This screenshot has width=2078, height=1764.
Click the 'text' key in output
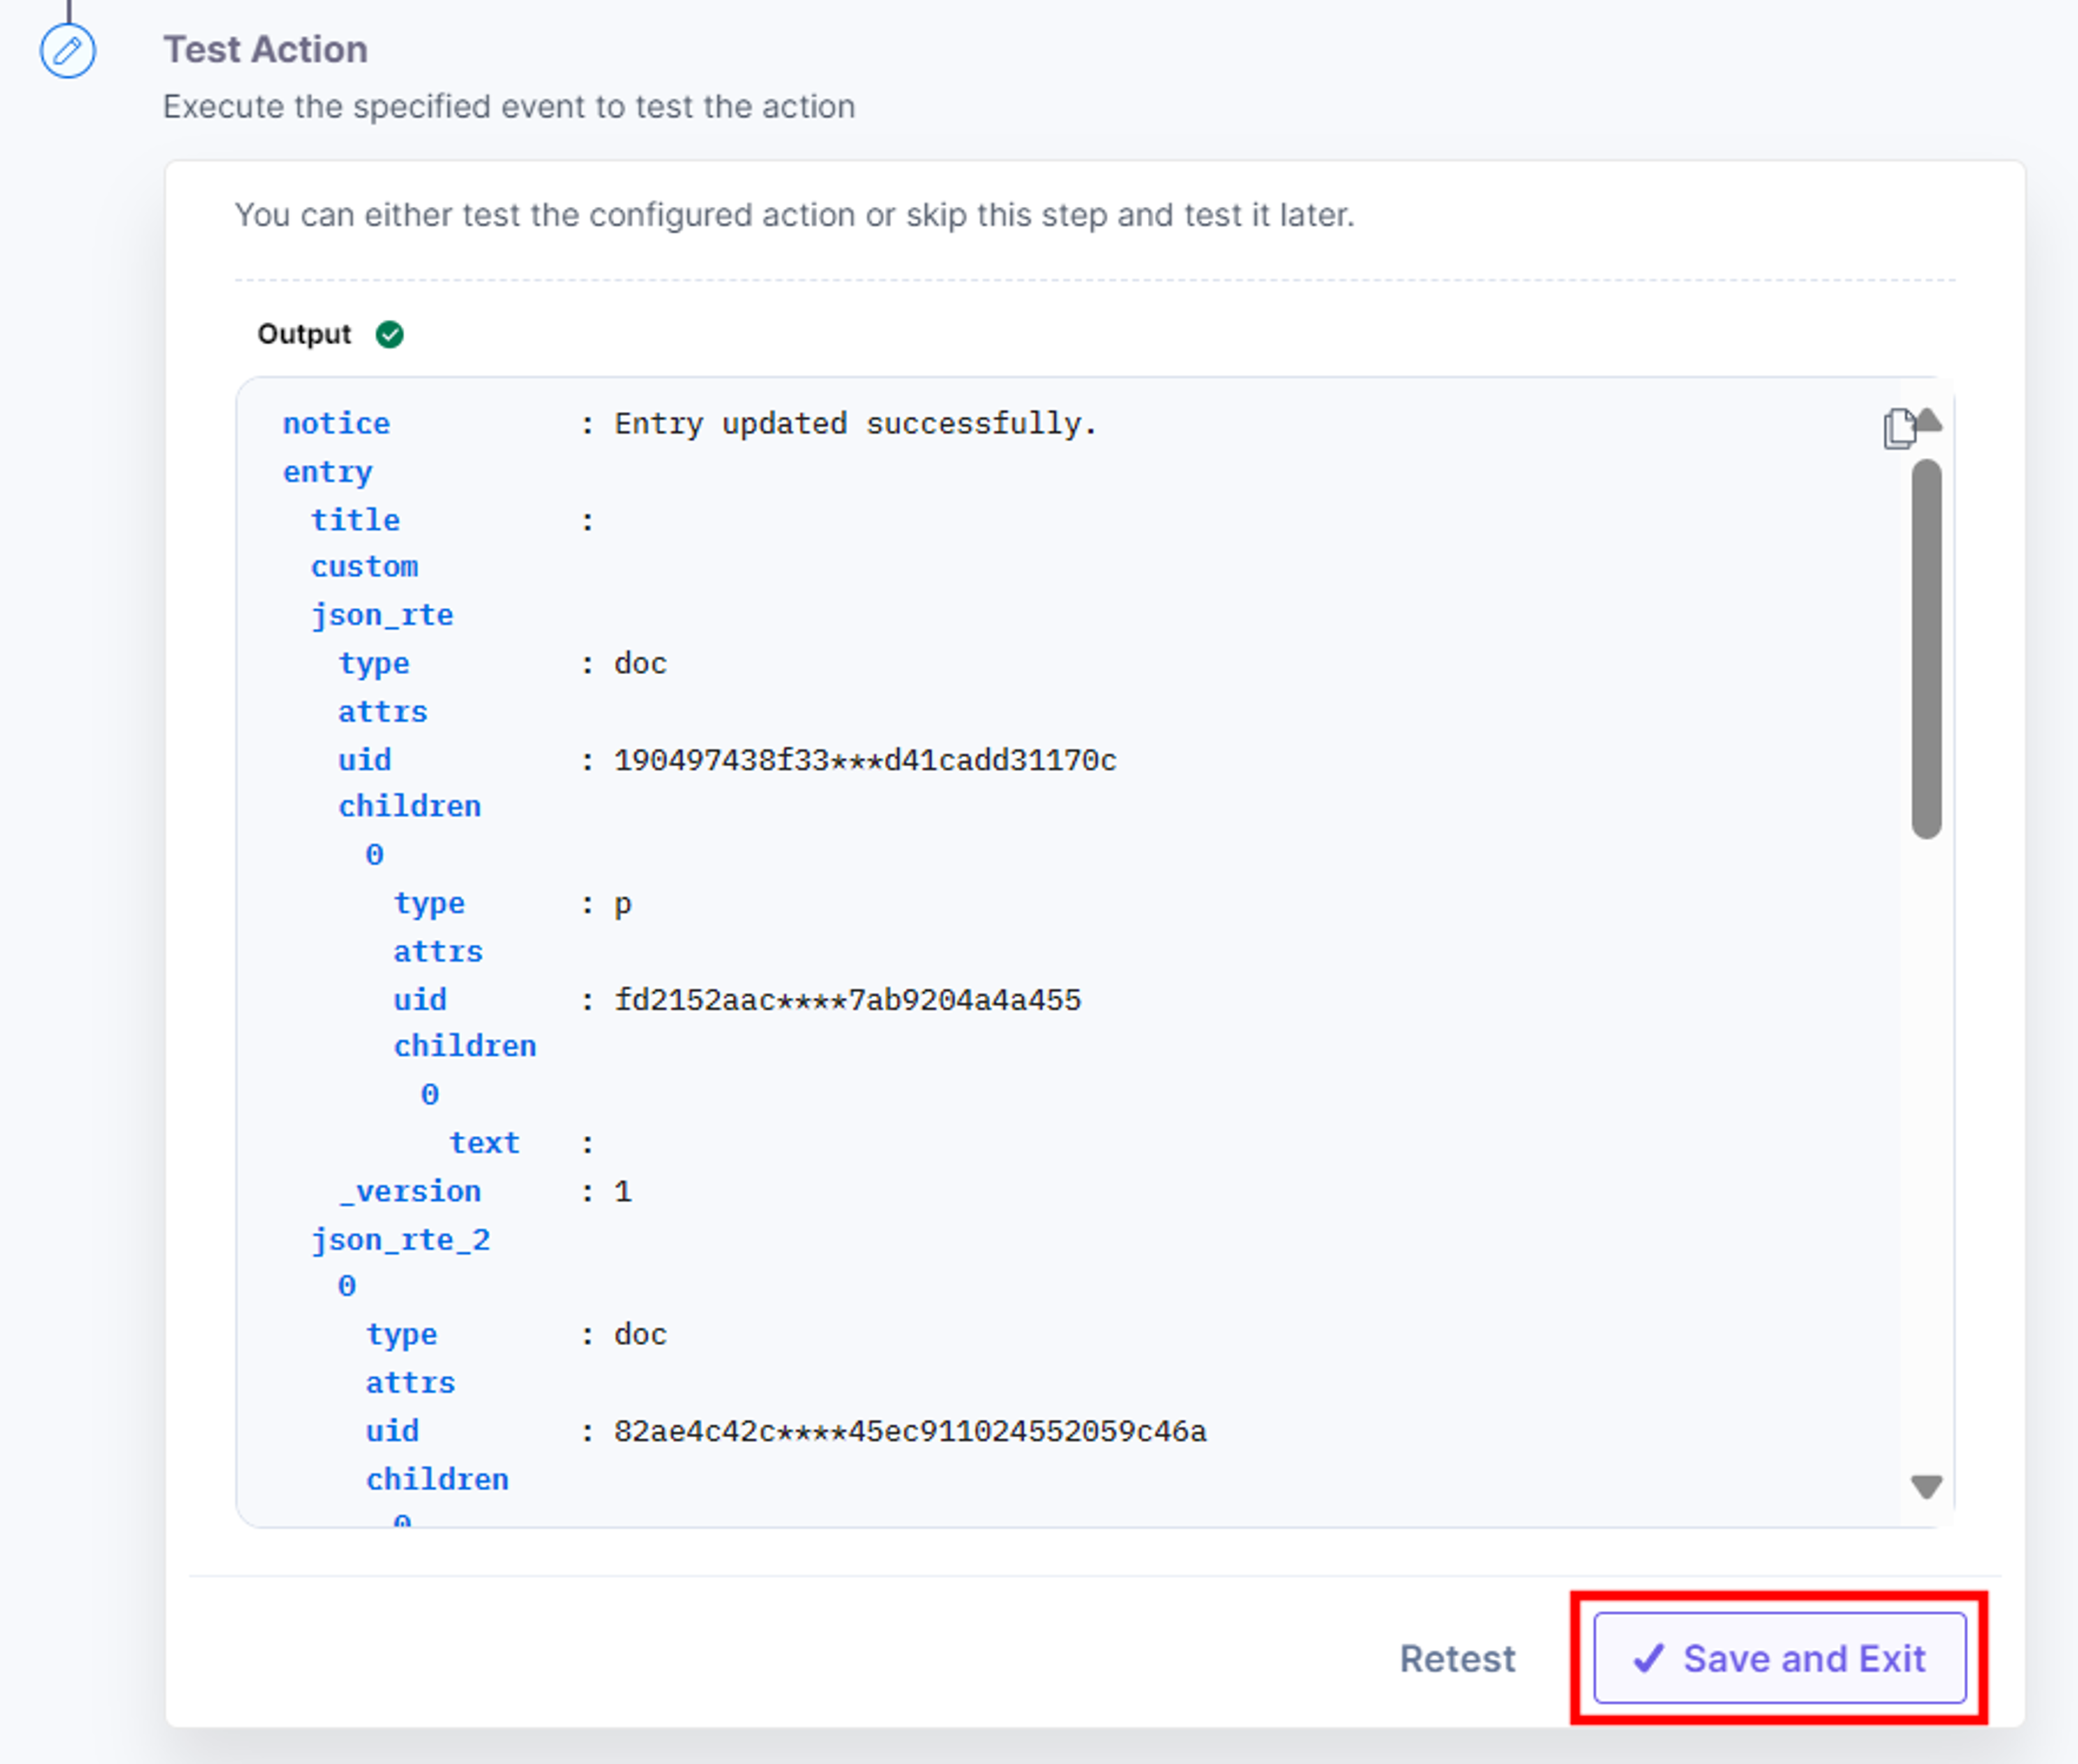484,1143
